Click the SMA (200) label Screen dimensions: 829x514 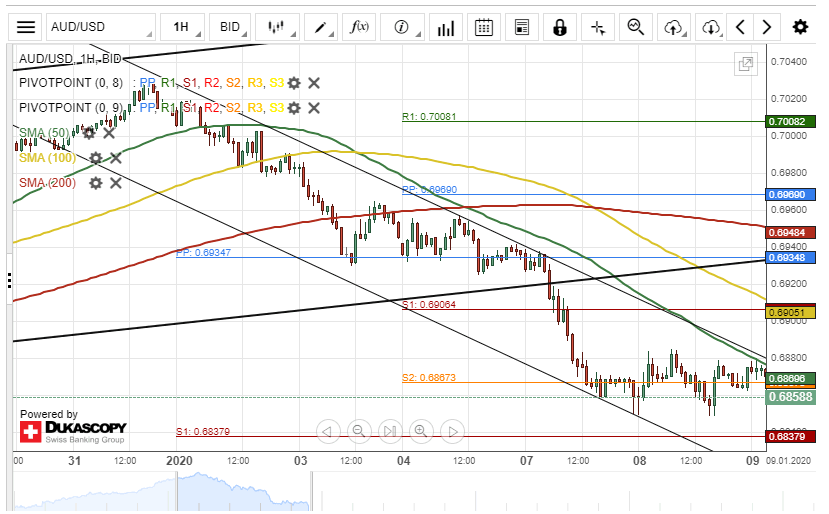[x=48, y=183]
